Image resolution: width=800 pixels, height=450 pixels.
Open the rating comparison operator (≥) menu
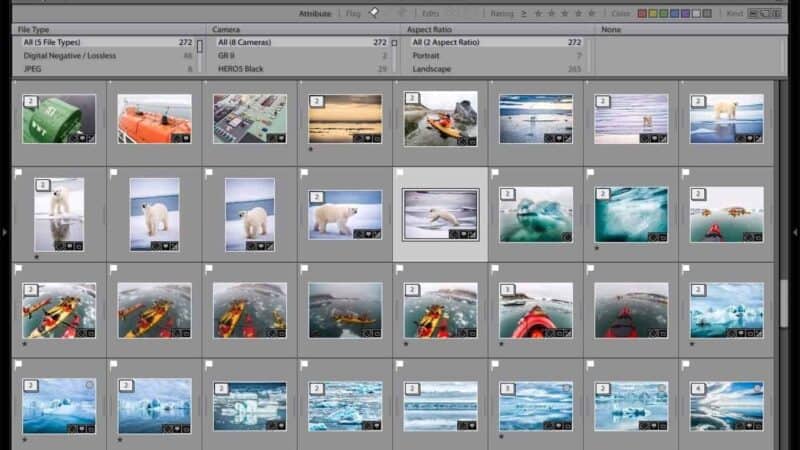pyautogui.click(x=523, y=13)
